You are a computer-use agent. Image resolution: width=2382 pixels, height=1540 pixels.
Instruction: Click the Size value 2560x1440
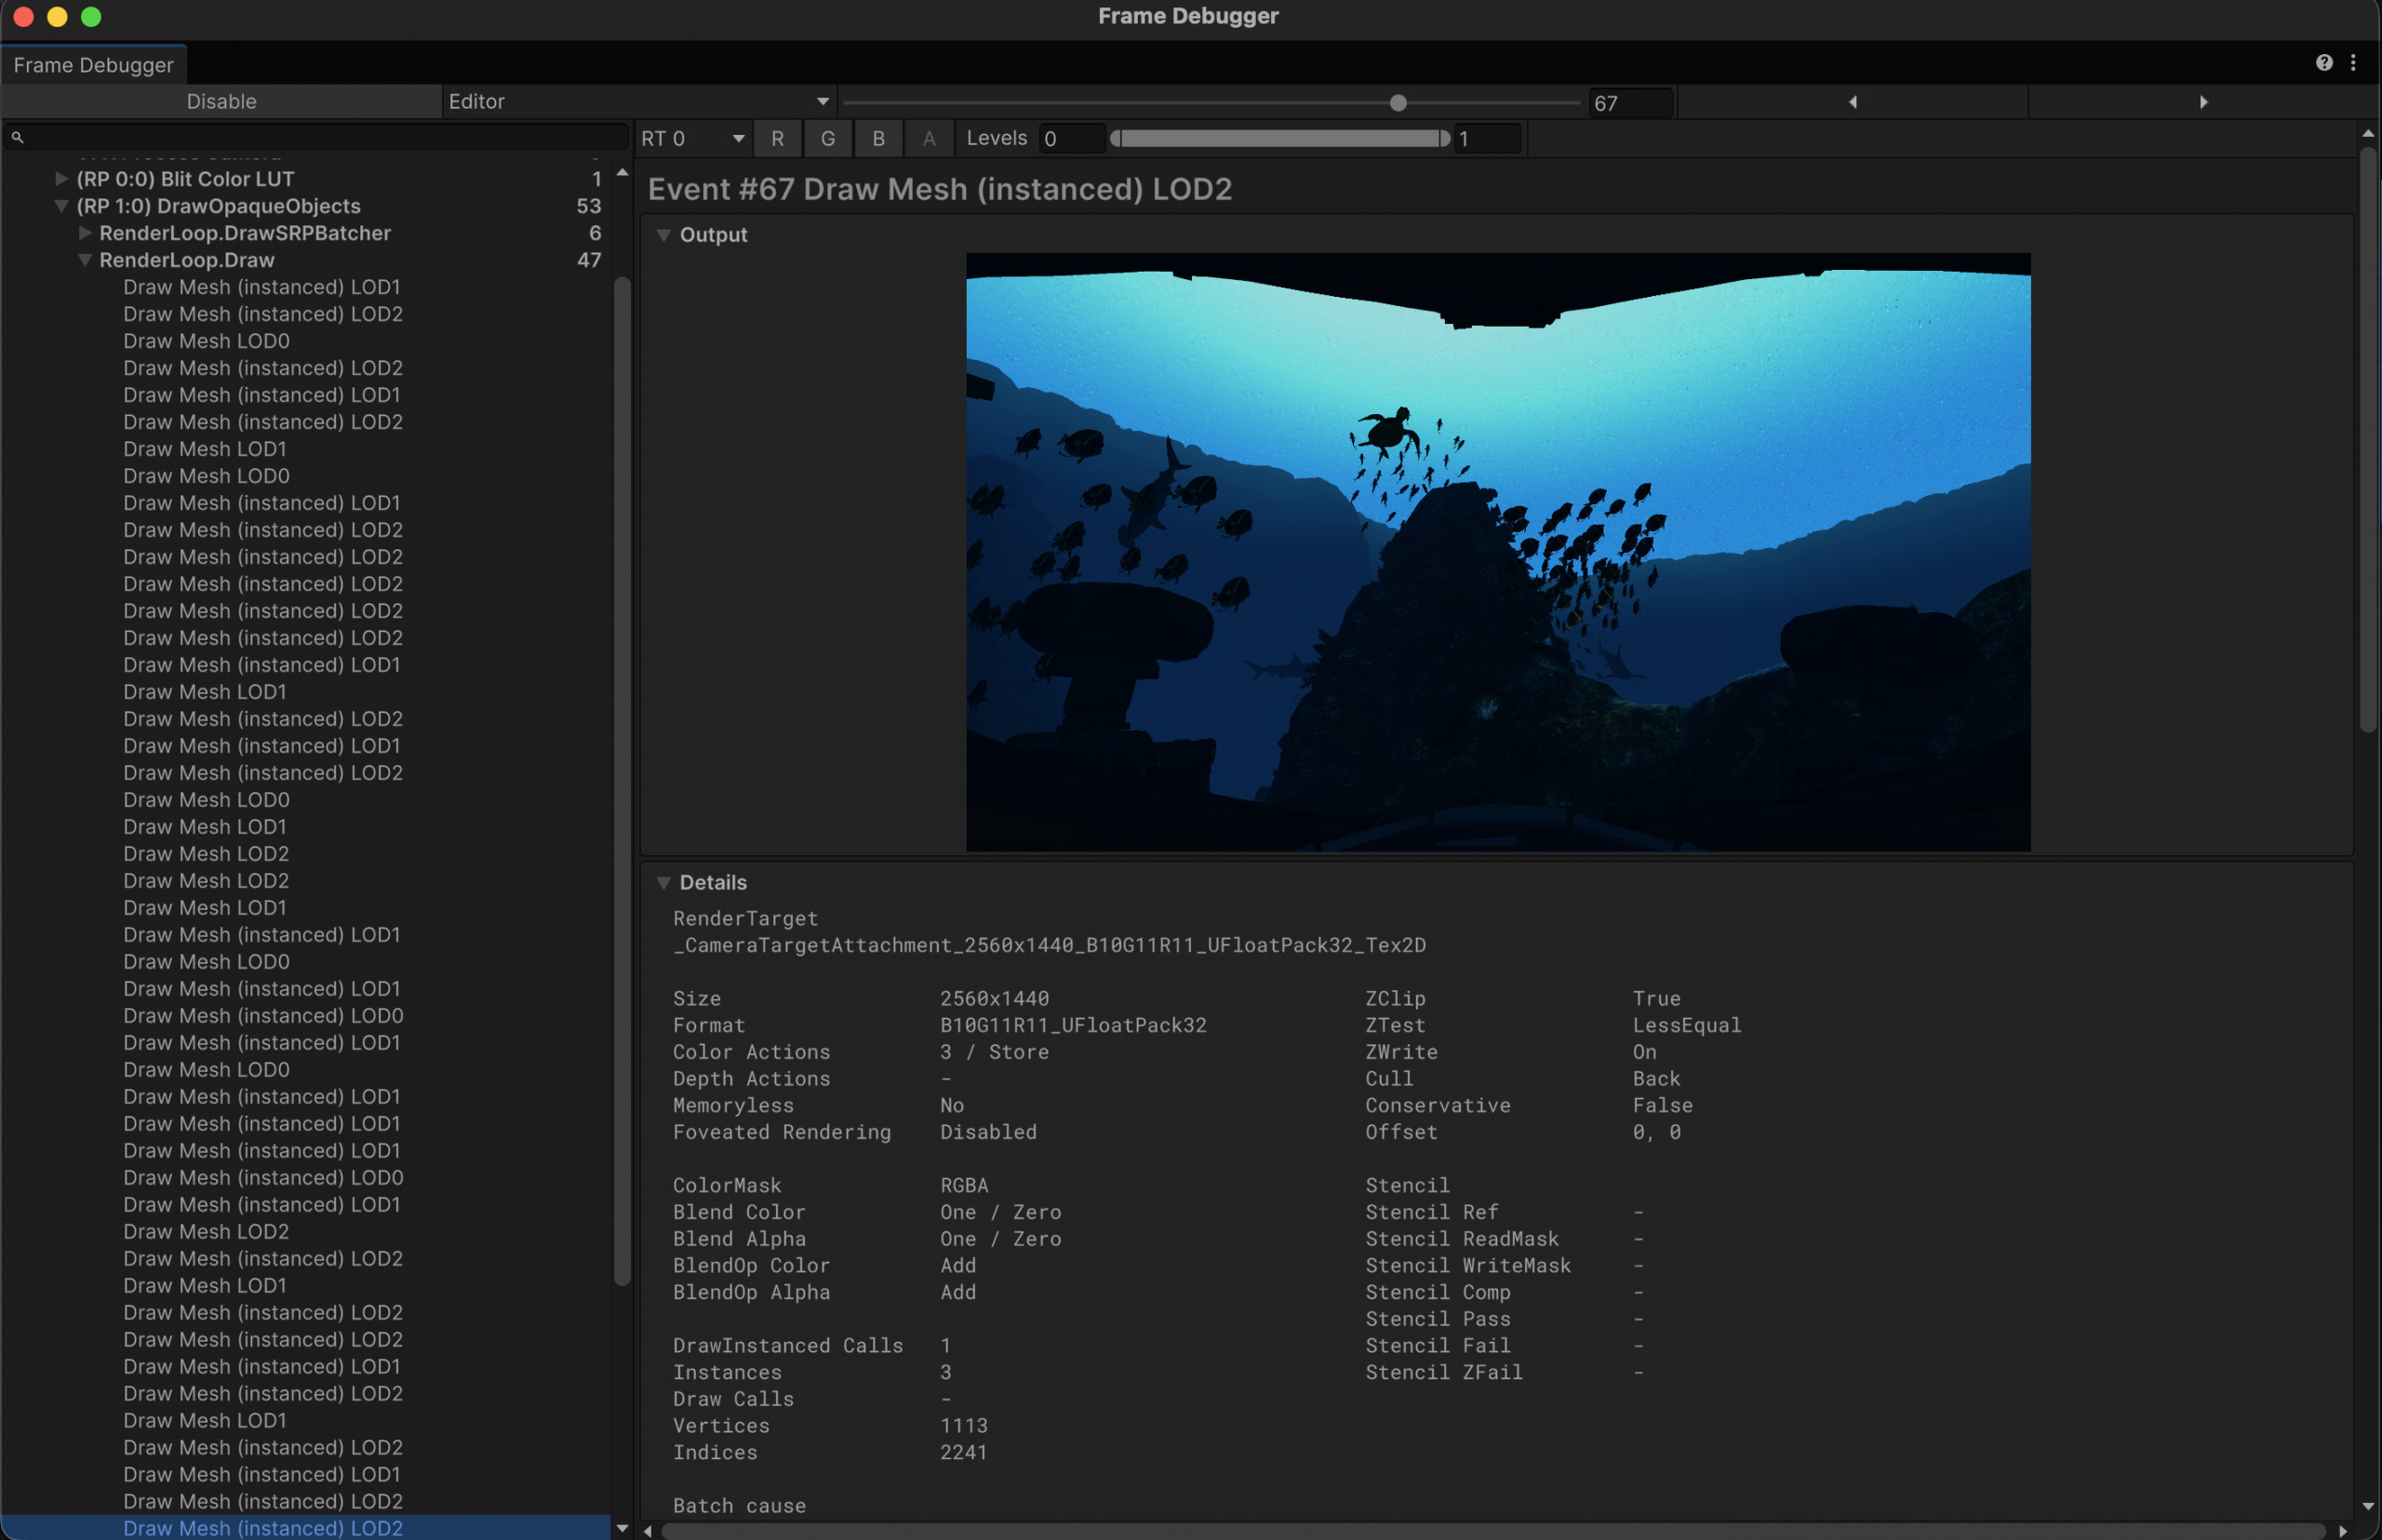point(995,999)
